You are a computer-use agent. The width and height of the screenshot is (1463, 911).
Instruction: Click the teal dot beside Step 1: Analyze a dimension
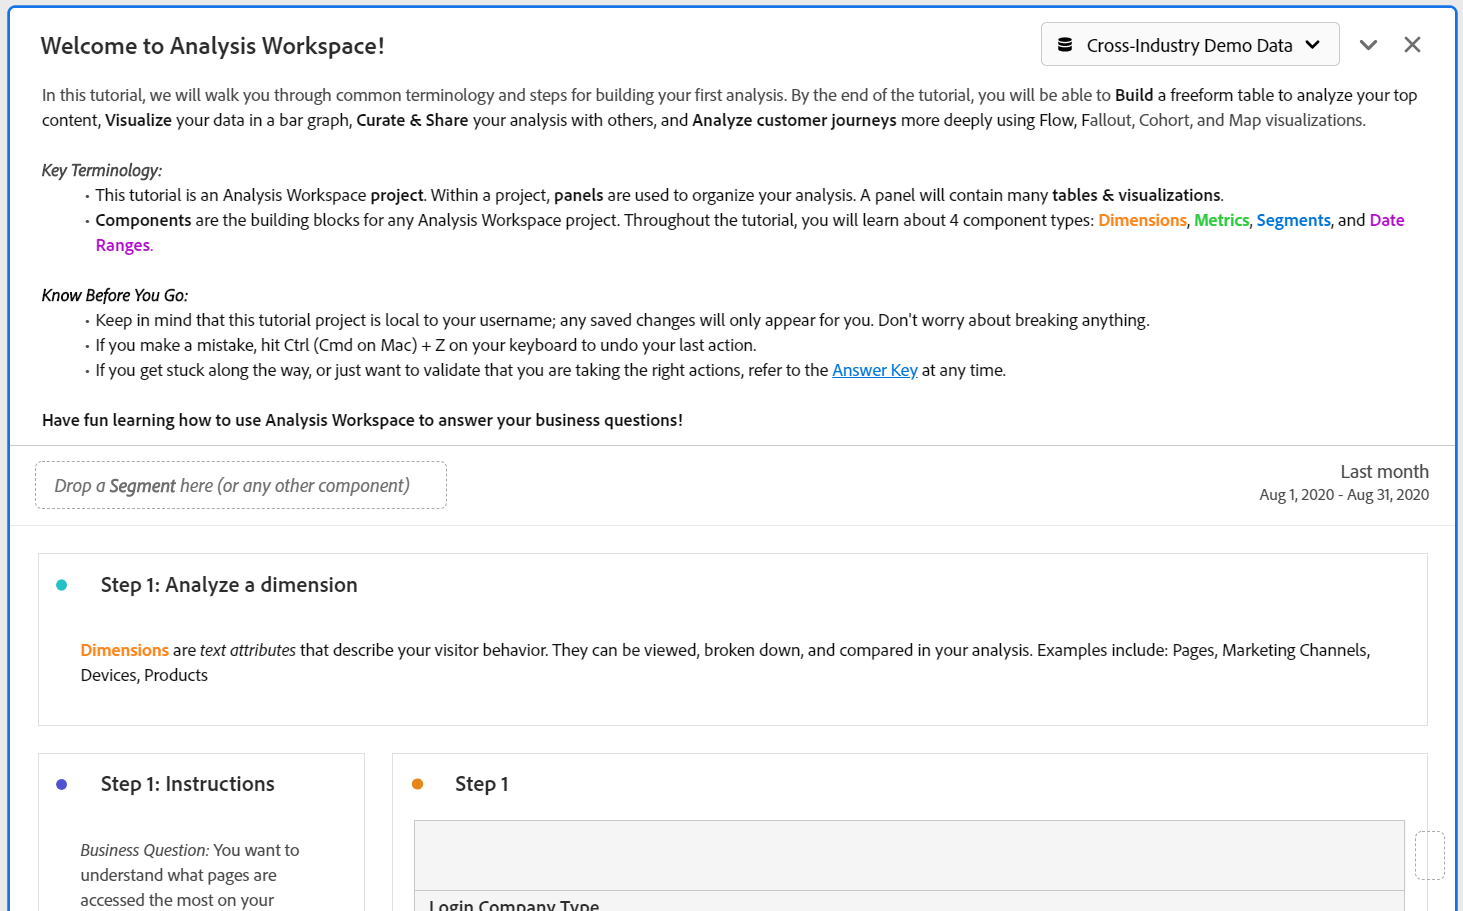click(x=62, y=585)
